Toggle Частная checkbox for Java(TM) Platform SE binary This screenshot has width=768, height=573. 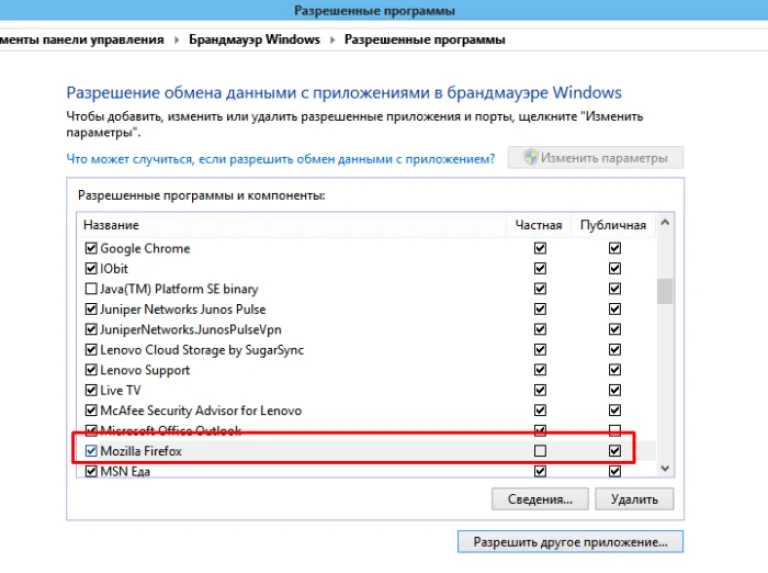[x=540, y=289]
